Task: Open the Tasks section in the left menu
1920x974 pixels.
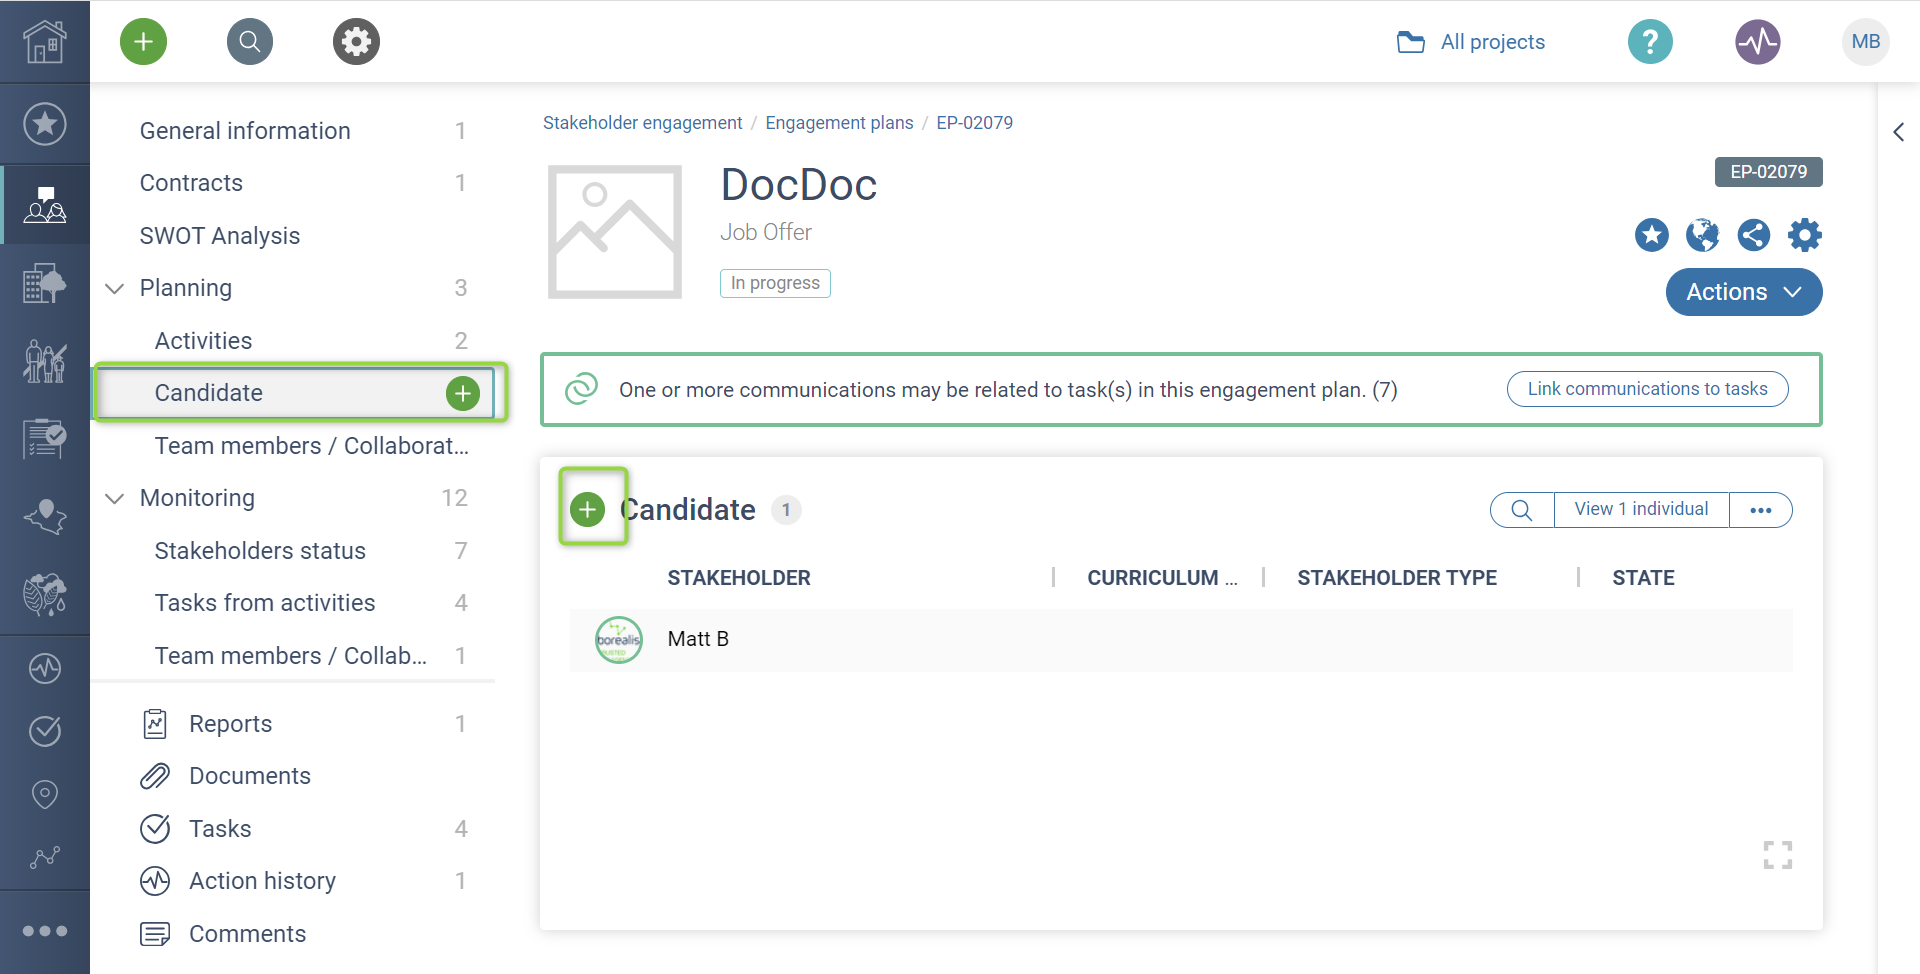Action: [x=220, y=828]
